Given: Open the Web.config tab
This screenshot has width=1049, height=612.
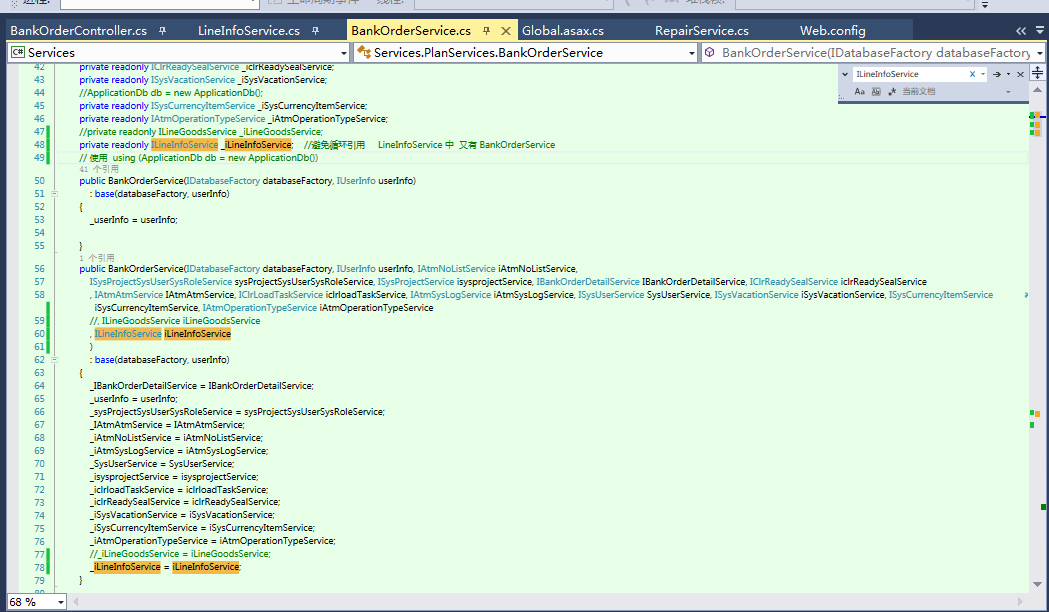Looking at the screenshot, I should [x=832, y=31].
